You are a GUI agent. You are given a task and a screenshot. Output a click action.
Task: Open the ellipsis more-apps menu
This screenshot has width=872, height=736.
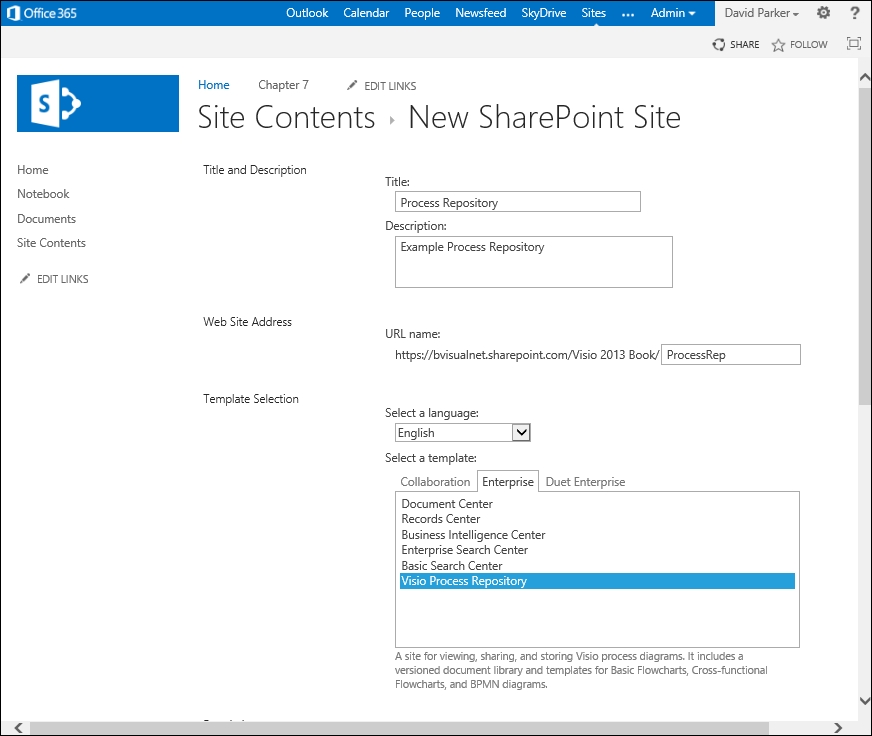coord(628,13)
